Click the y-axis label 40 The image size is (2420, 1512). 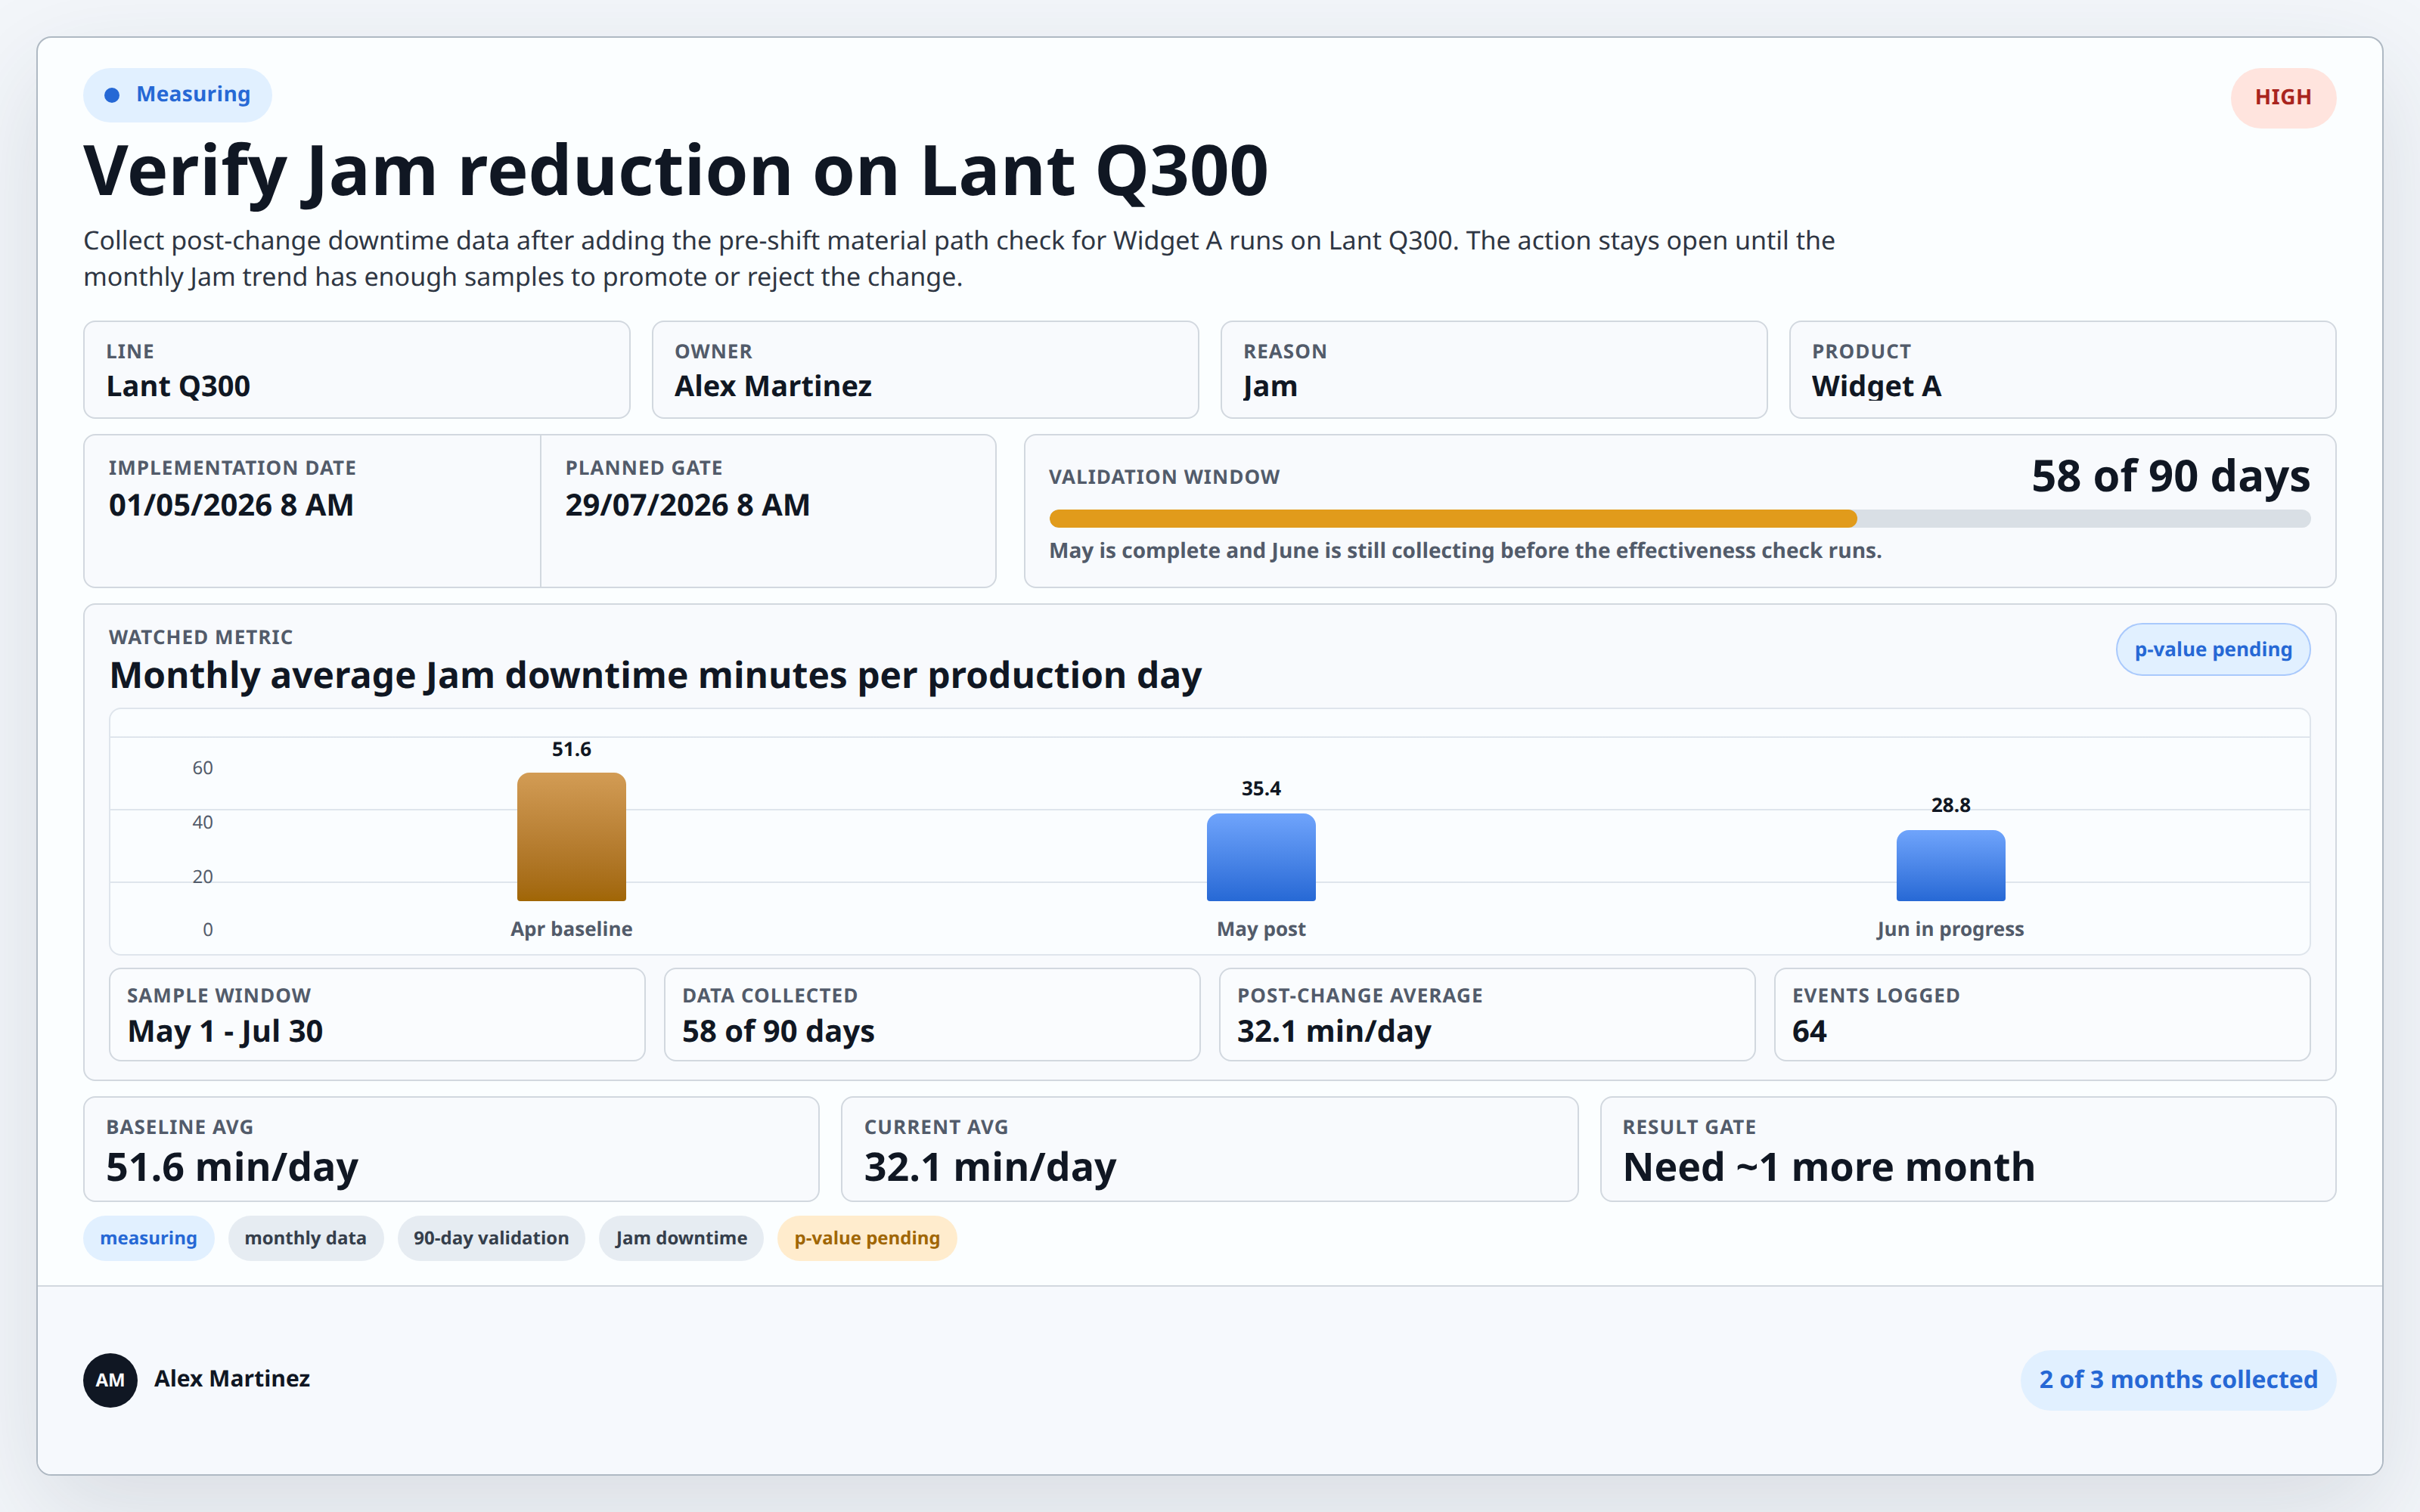tap(203, 822)
